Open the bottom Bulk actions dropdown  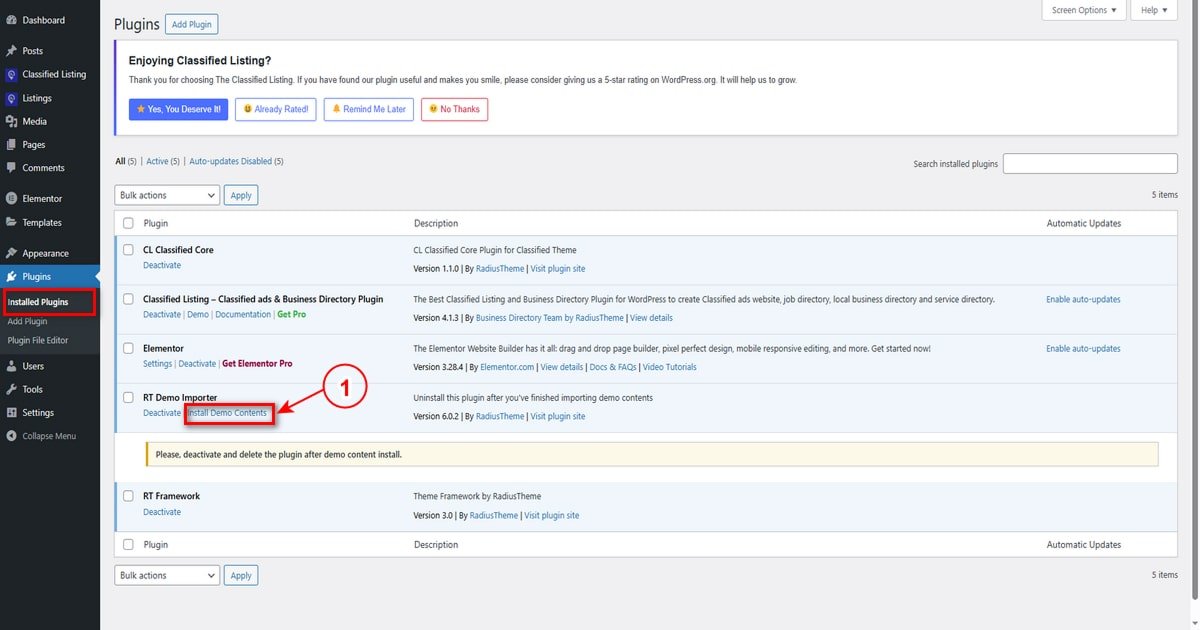167,575
